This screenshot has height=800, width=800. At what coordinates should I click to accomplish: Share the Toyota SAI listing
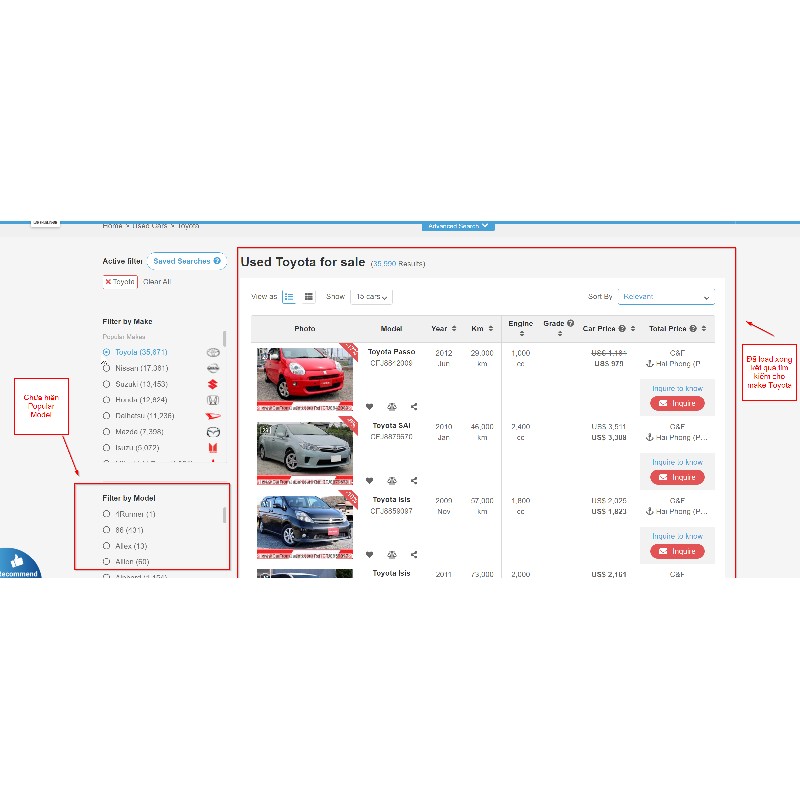point(414,481)
